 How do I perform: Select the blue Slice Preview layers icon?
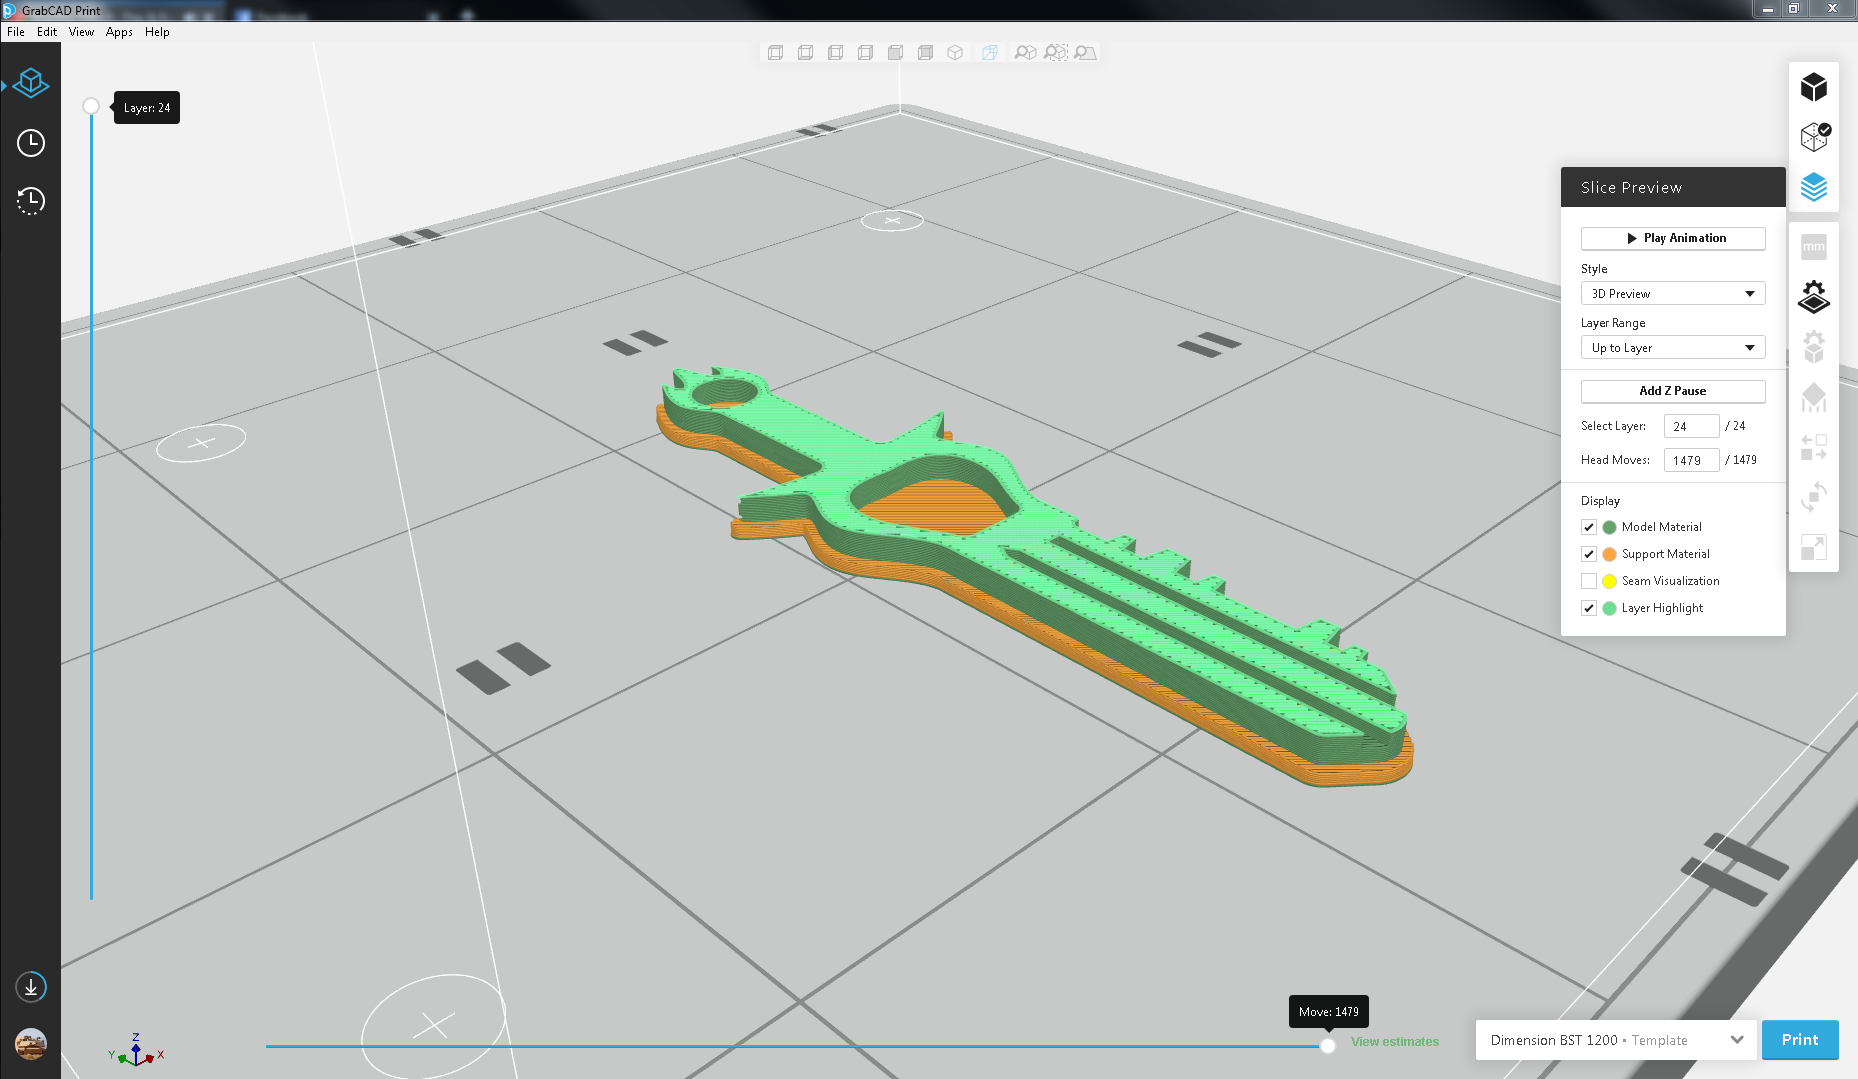tap(1814, 187)
